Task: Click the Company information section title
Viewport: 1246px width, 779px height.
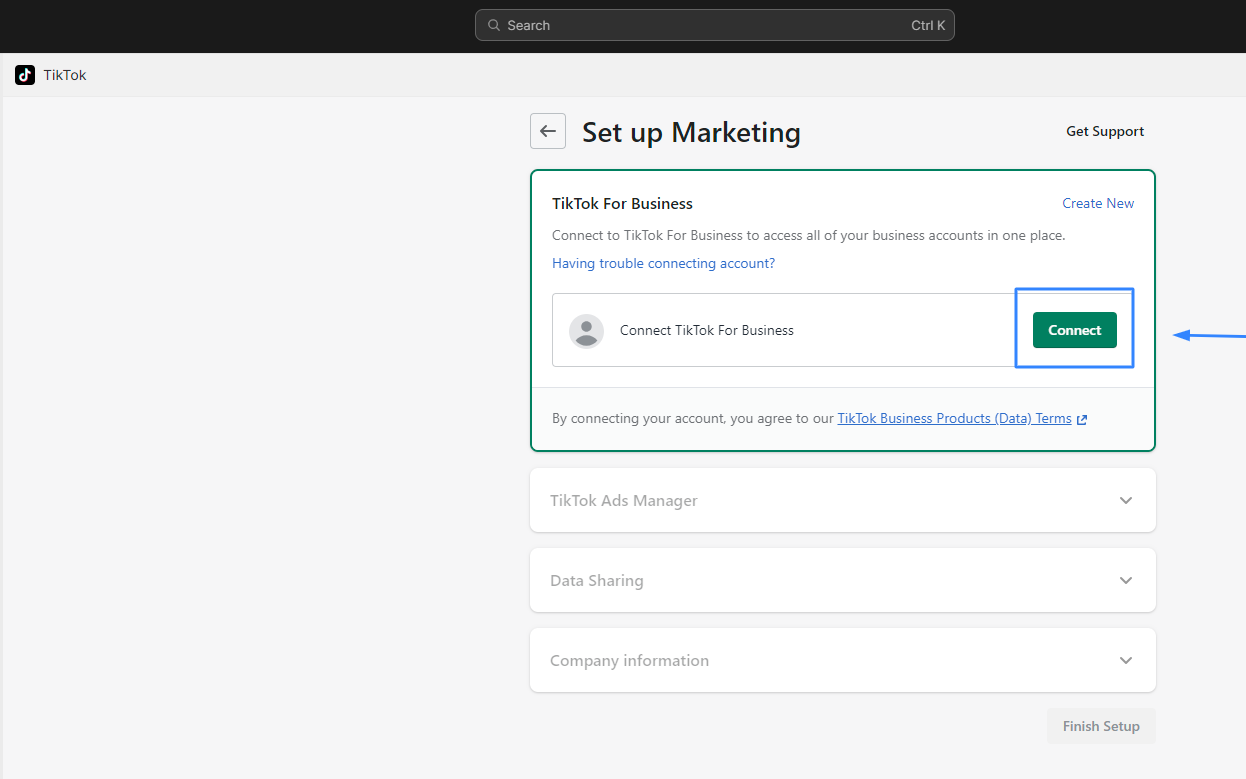Action: tap(630, 660)
